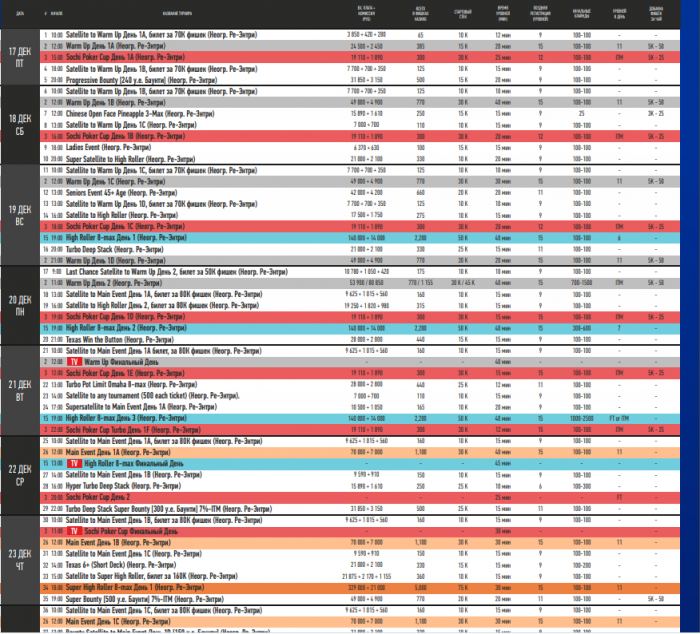Image resolution: width=700 pixels, height=634 pixels.
Task: Pick the 21 ДЕК ВТ date block
Action: coord(20,390)
